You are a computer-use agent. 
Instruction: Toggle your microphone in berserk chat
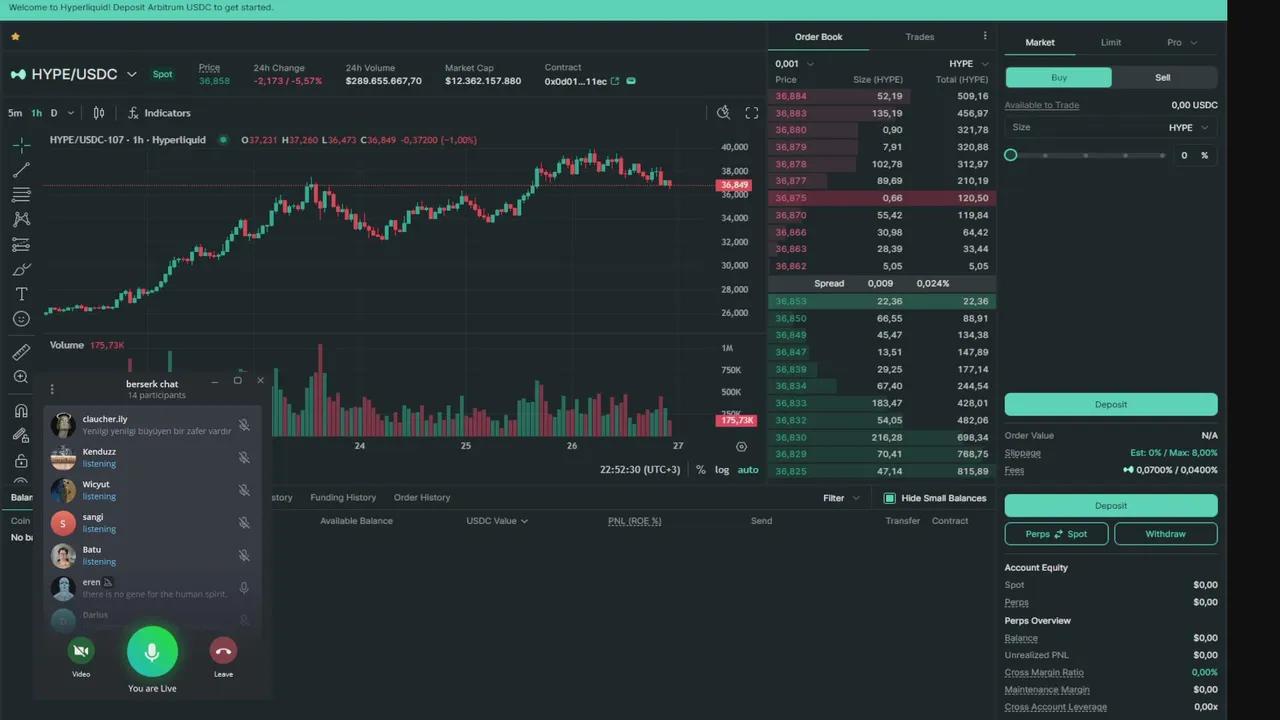tap(152, 652)
